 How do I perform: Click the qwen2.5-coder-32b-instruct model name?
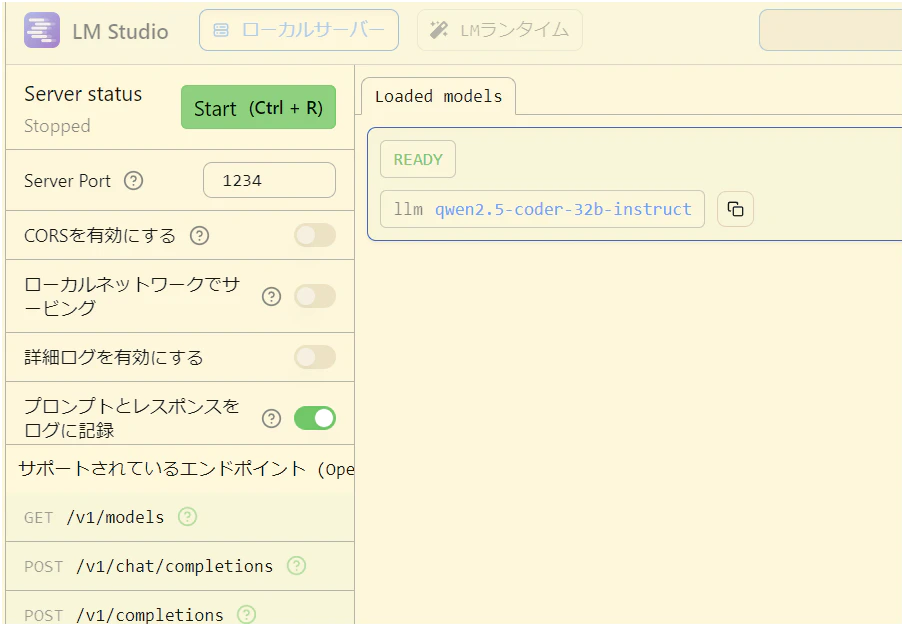[563, 209]
